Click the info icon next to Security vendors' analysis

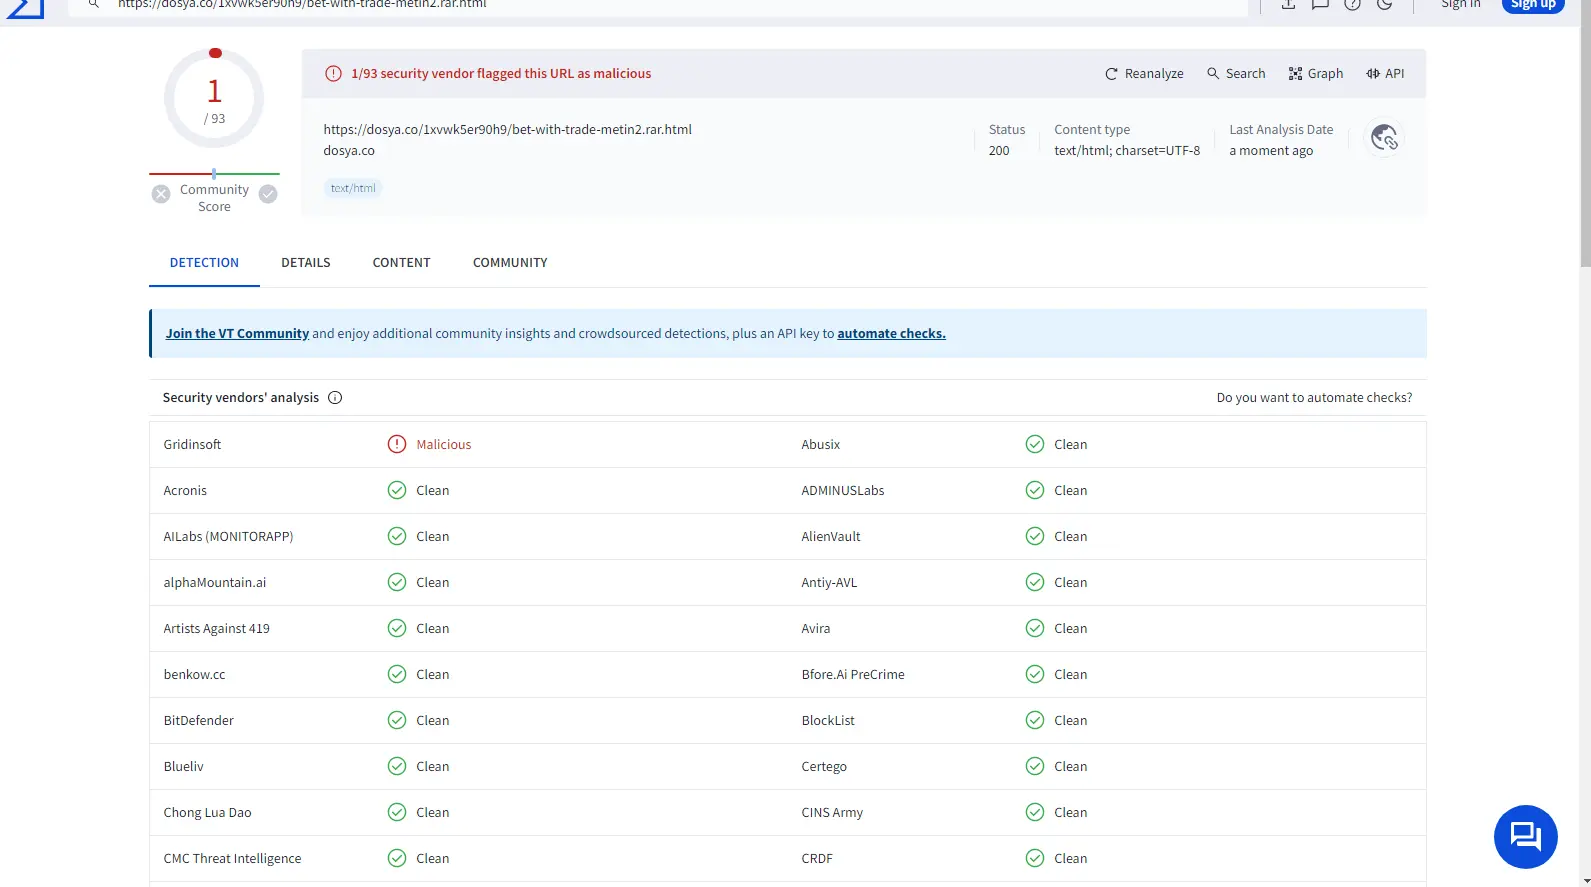335,398
